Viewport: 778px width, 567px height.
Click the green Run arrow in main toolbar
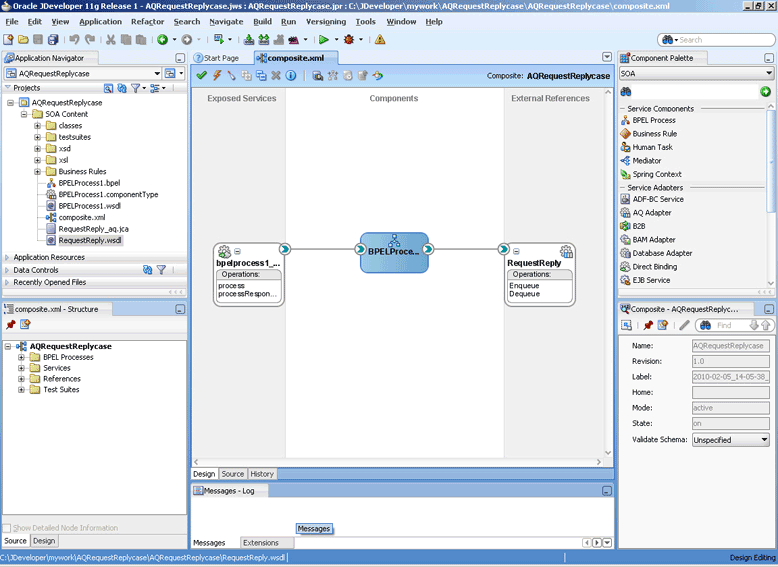pyautogui.click(x=324, y=40)
